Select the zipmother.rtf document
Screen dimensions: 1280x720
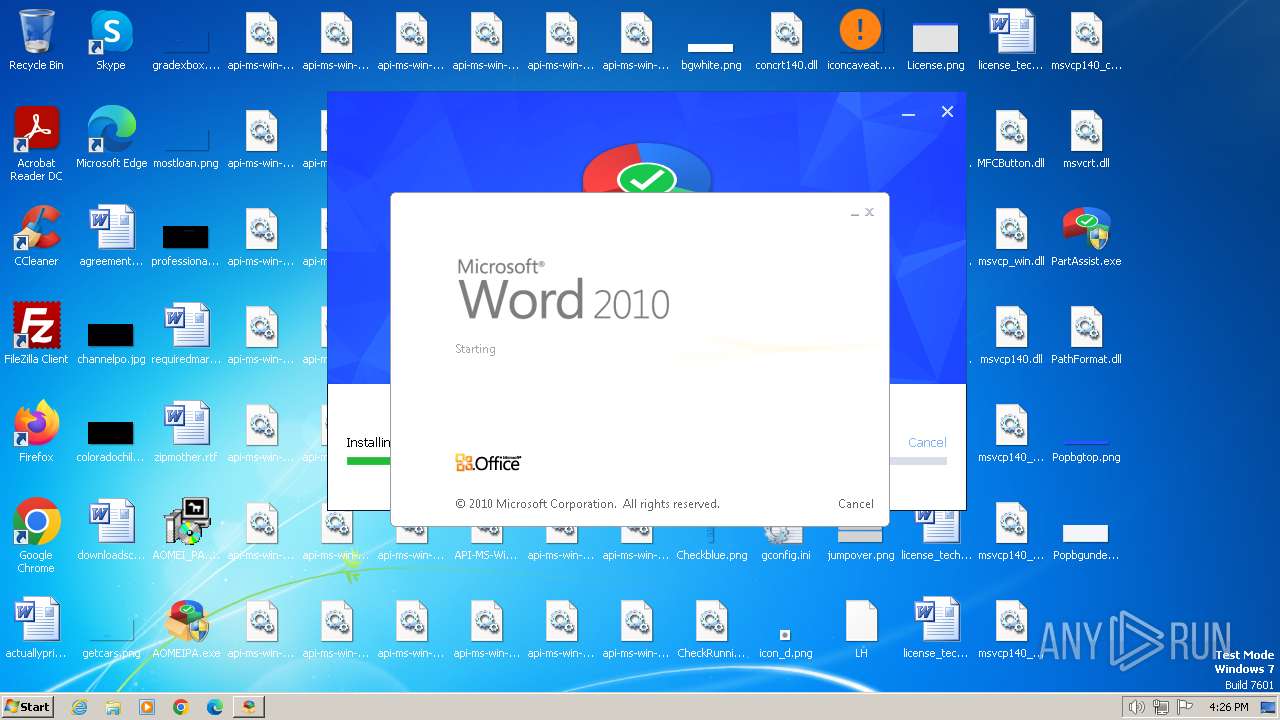186,432
